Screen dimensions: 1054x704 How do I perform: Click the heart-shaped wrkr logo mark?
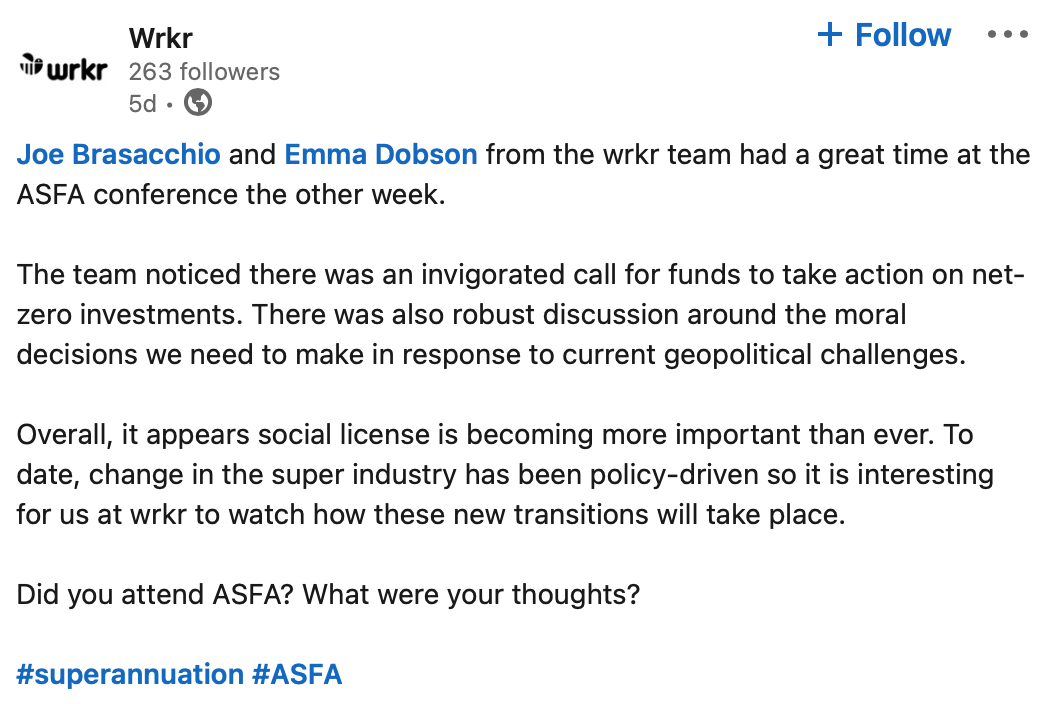[31, 65]
